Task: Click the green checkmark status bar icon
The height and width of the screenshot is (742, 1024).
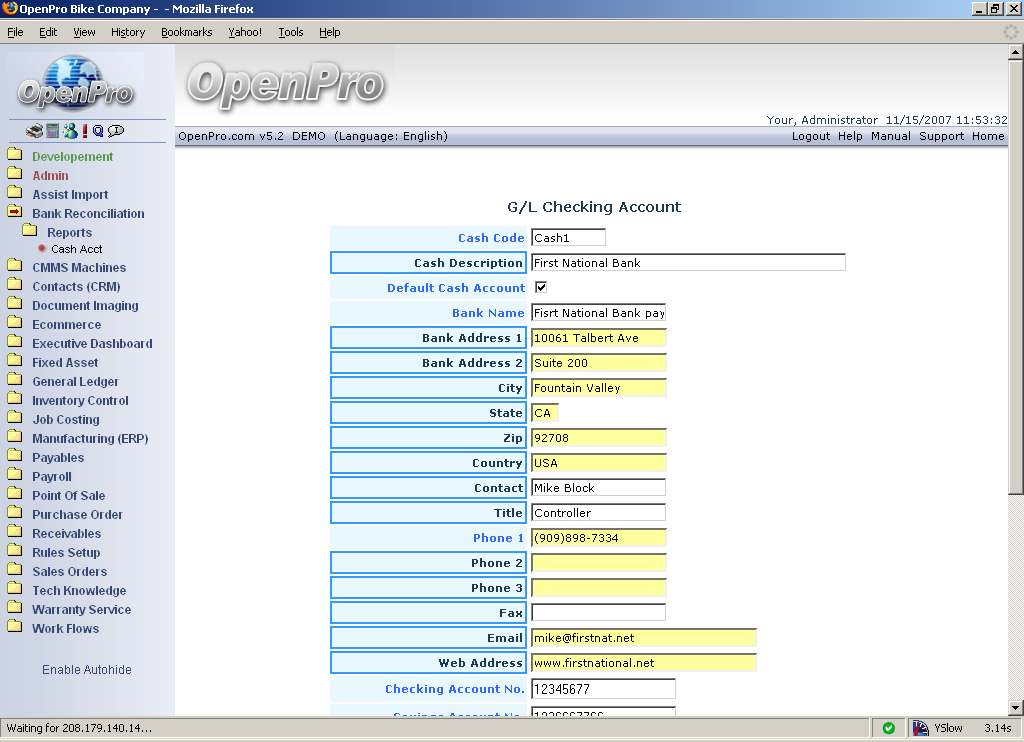Action: coord(888,728)
